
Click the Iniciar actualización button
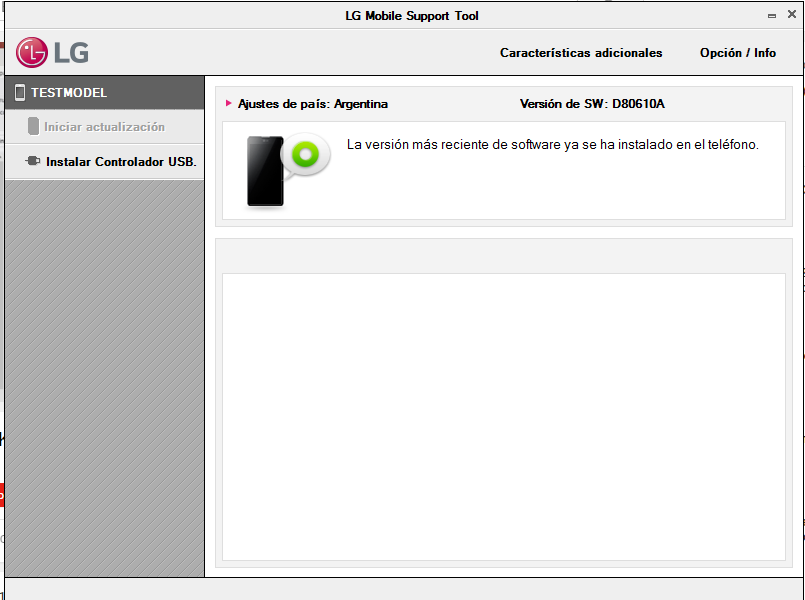tap(105, 127)
